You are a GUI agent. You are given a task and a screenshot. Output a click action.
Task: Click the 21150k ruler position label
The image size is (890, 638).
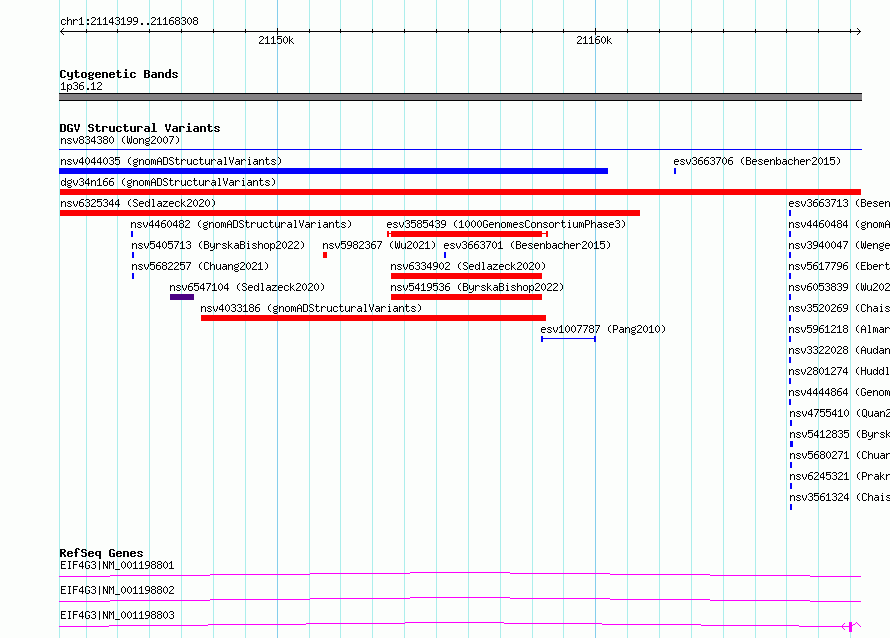(276, 40)
